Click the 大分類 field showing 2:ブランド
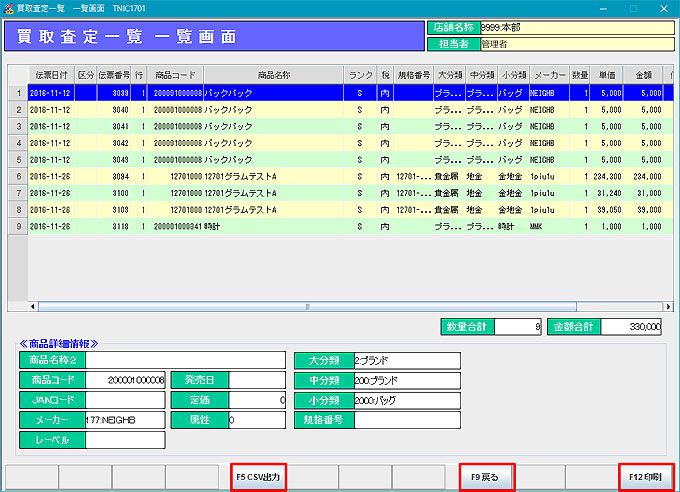680x492 pixels. tap(407, 360)
